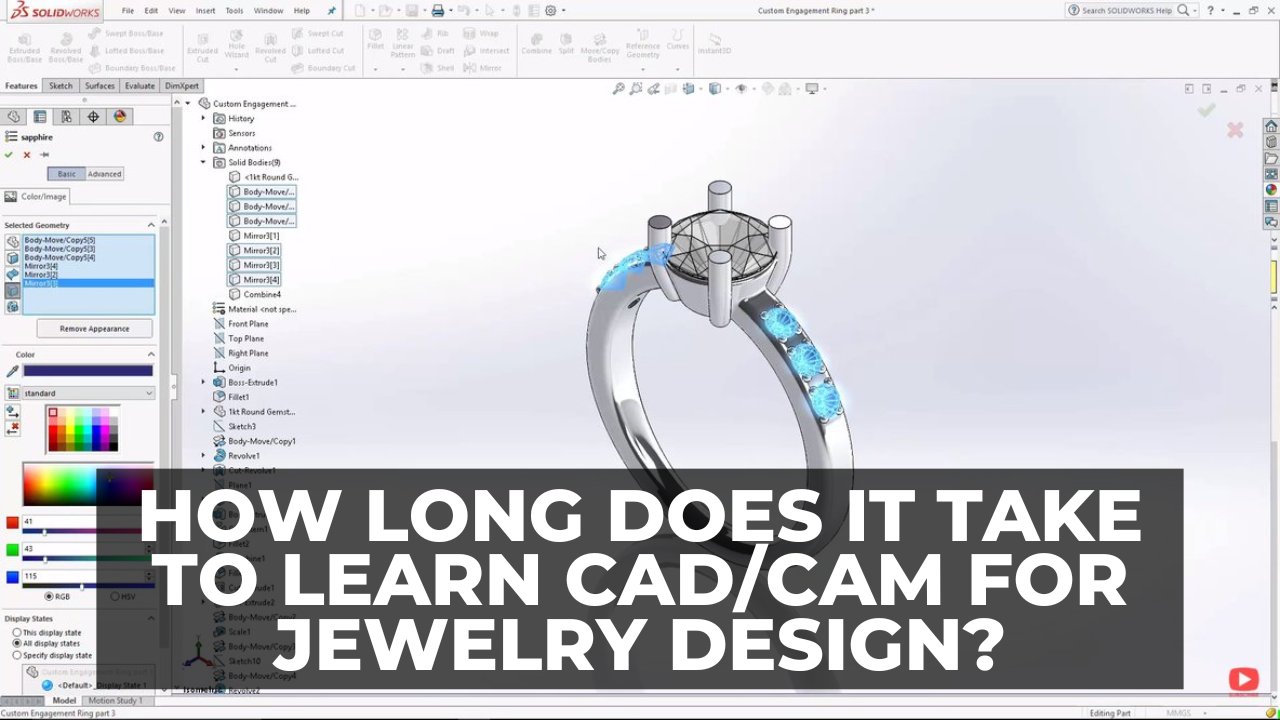1280x720 pixels.
Task: Open the Color/Image tab
Action: coord(35,197)
